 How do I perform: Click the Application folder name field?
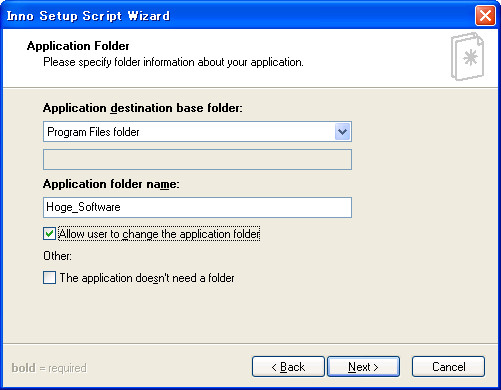coord(197,207)
